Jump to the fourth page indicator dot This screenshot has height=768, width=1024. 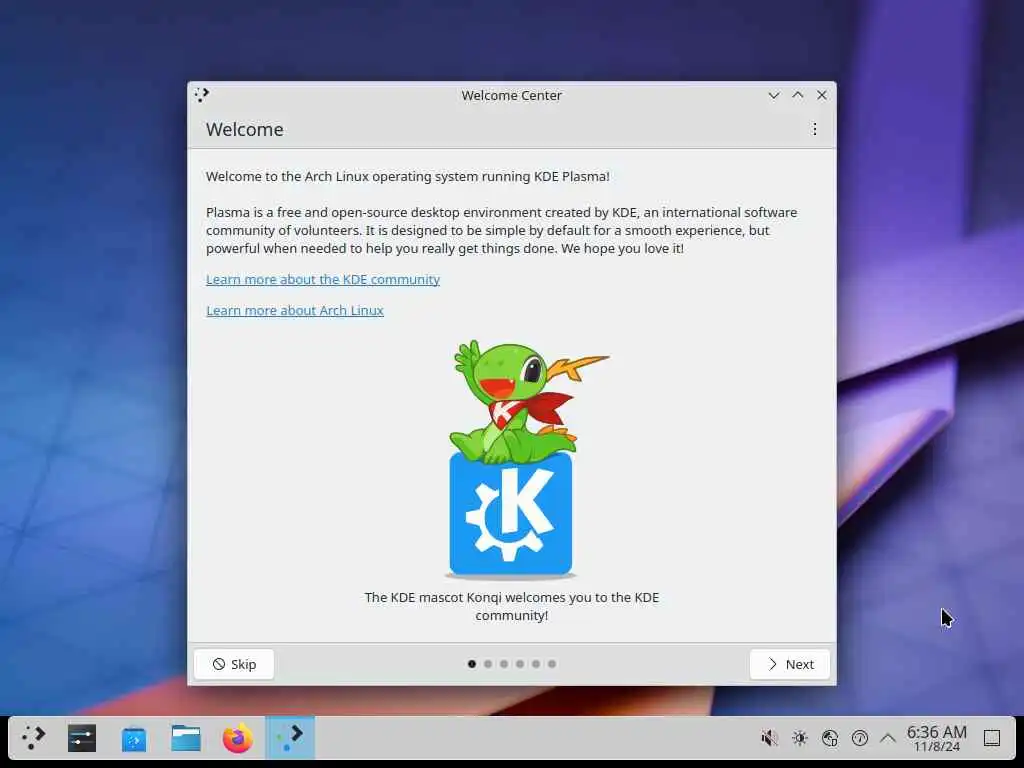520,664
